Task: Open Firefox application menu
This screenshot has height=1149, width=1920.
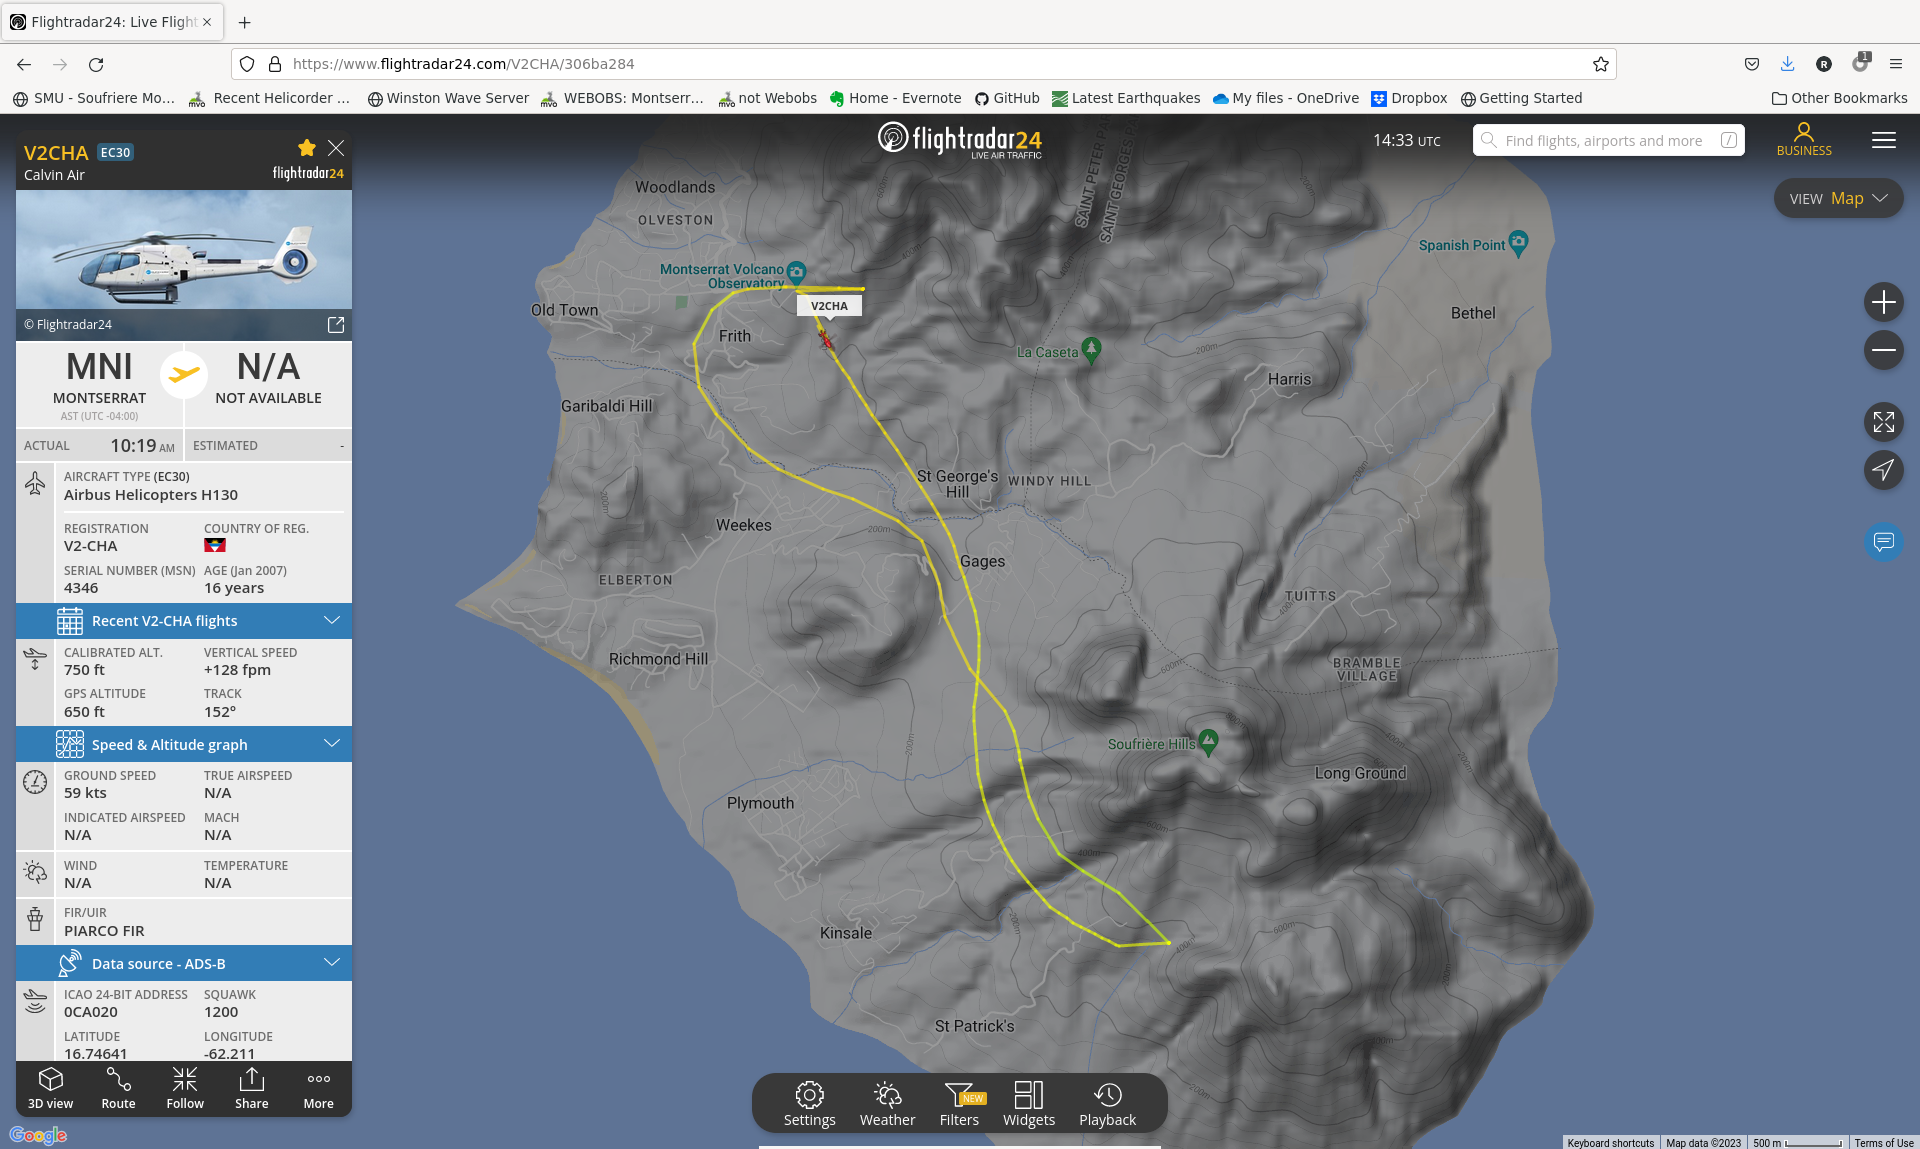Action: (1895, 64)
